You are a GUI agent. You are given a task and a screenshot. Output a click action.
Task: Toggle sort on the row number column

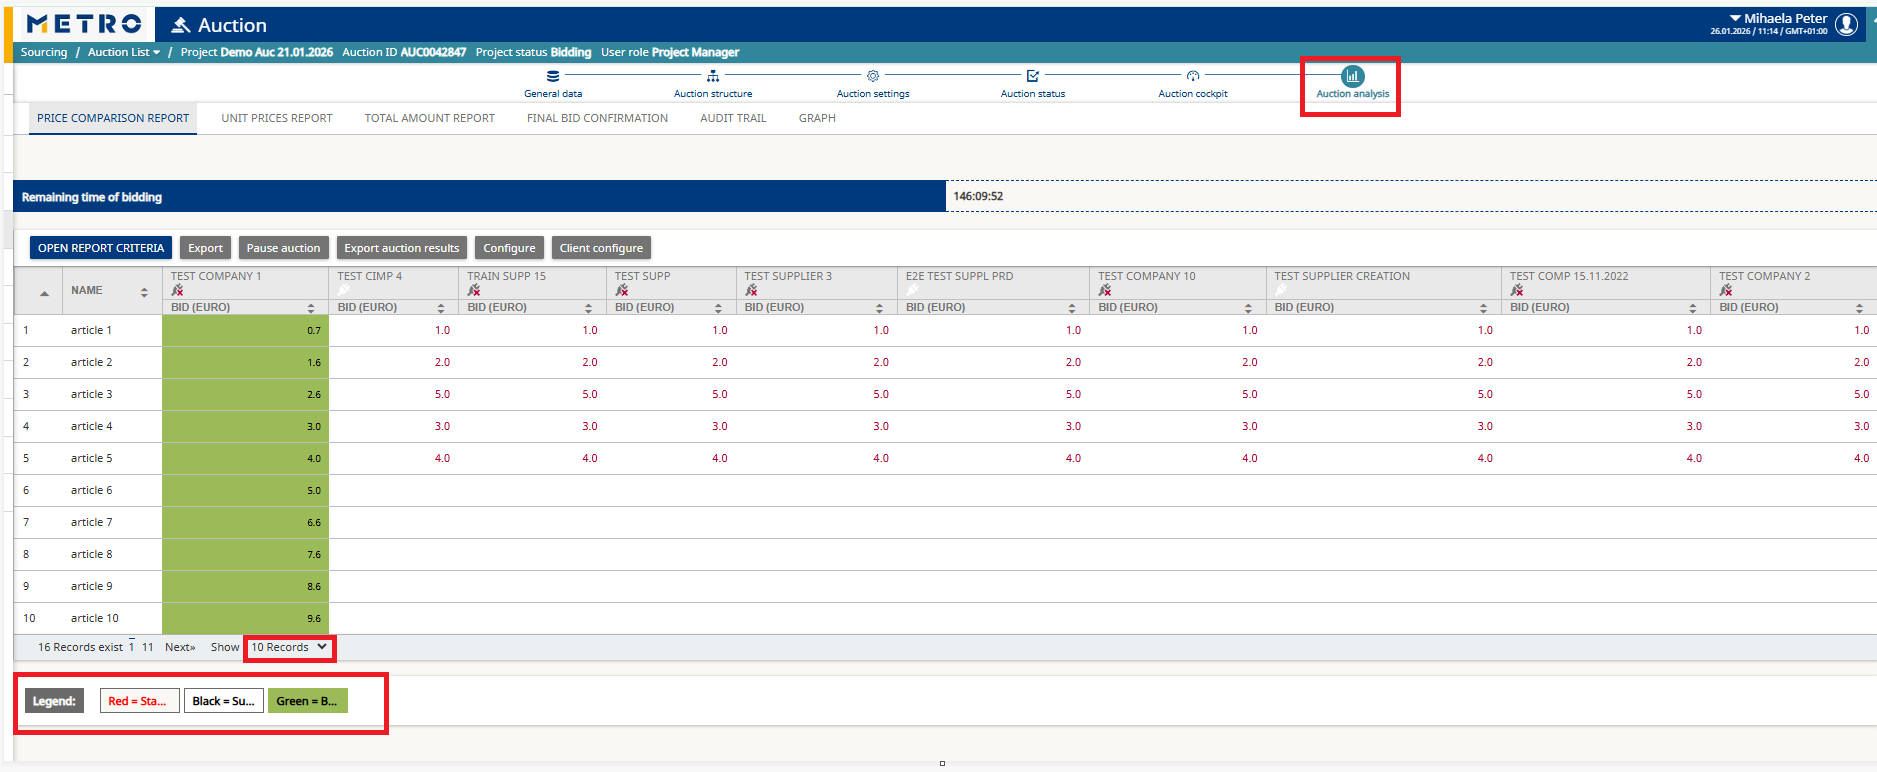(44, 293)
